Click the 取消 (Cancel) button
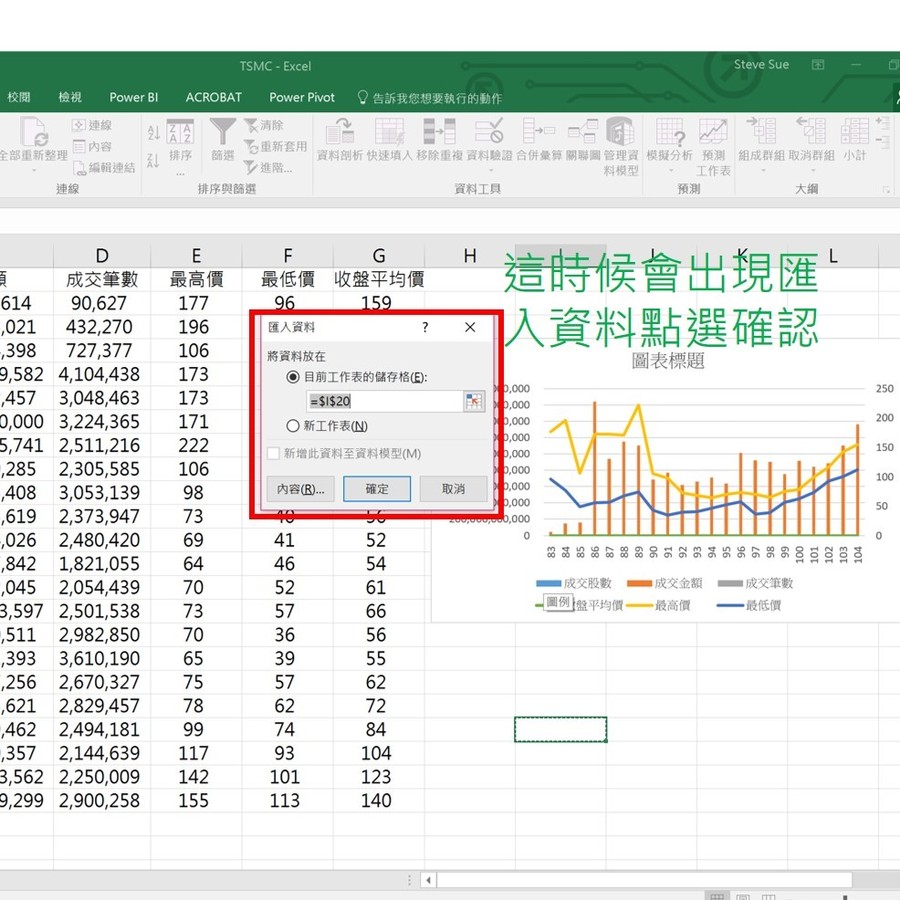900x900 pixels. pyautogui.click(x=453, y=489)
